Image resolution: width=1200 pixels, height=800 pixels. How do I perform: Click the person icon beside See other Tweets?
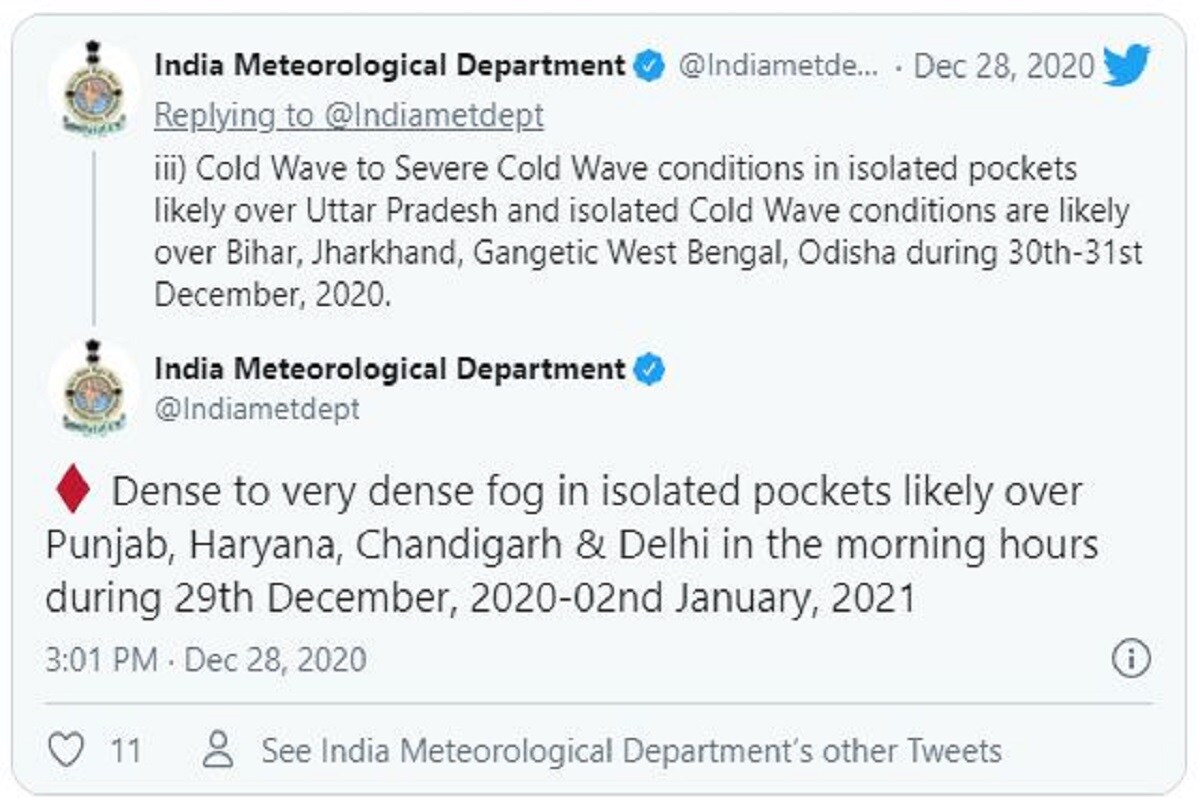(x=218, y=749)
